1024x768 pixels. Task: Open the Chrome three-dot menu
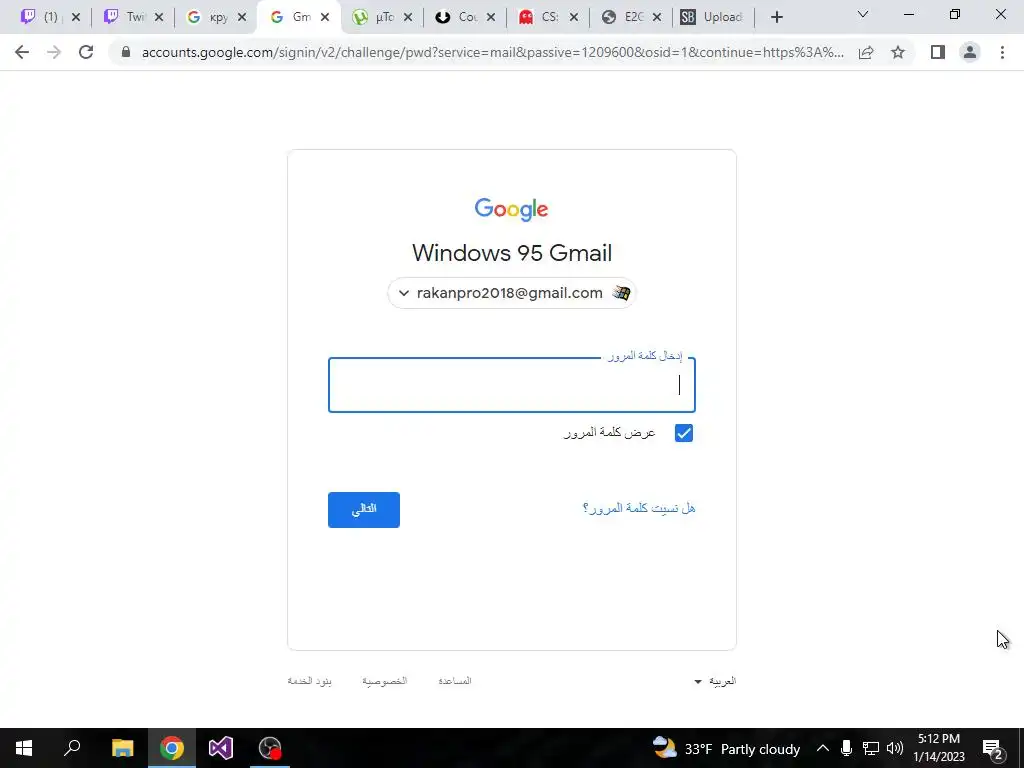pyautogui.click(x=1002, y=52)
